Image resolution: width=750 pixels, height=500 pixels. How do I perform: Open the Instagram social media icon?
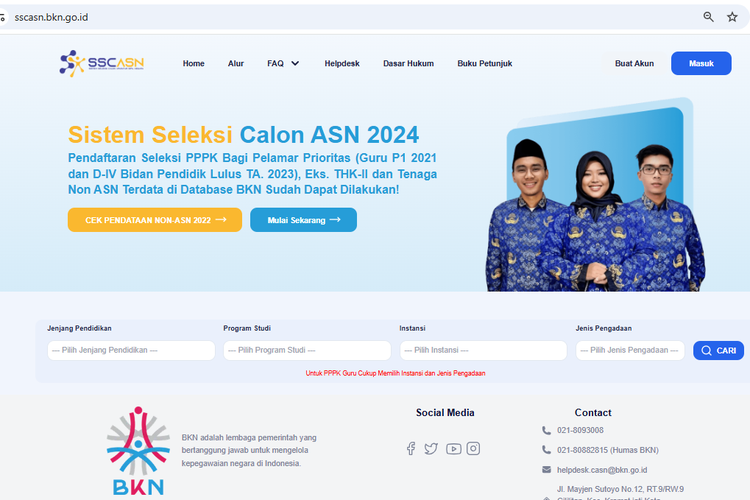(x=473, y=448)
